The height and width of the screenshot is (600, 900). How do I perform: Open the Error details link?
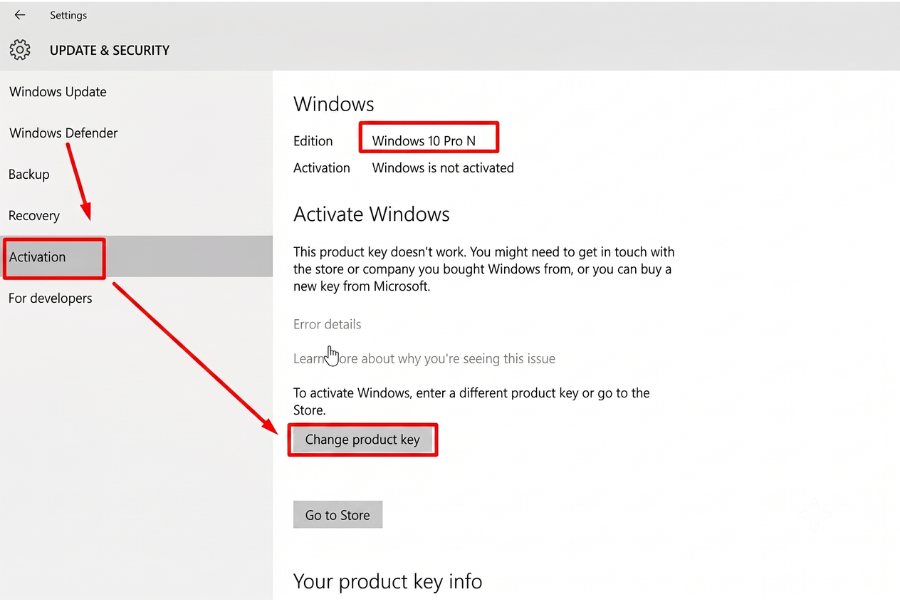click(x=327, y=324)
